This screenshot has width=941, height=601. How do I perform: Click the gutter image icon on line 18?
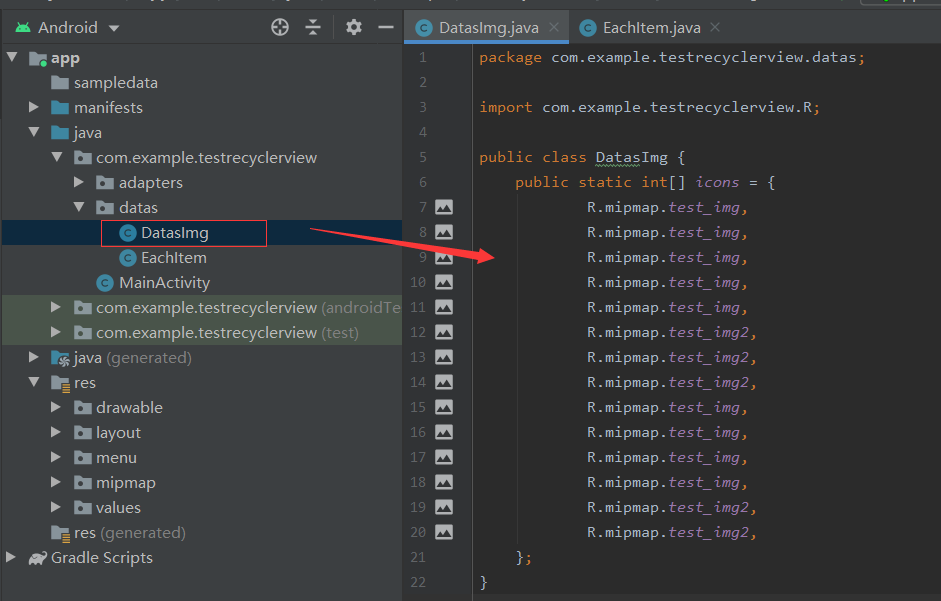tap(443, 482)
